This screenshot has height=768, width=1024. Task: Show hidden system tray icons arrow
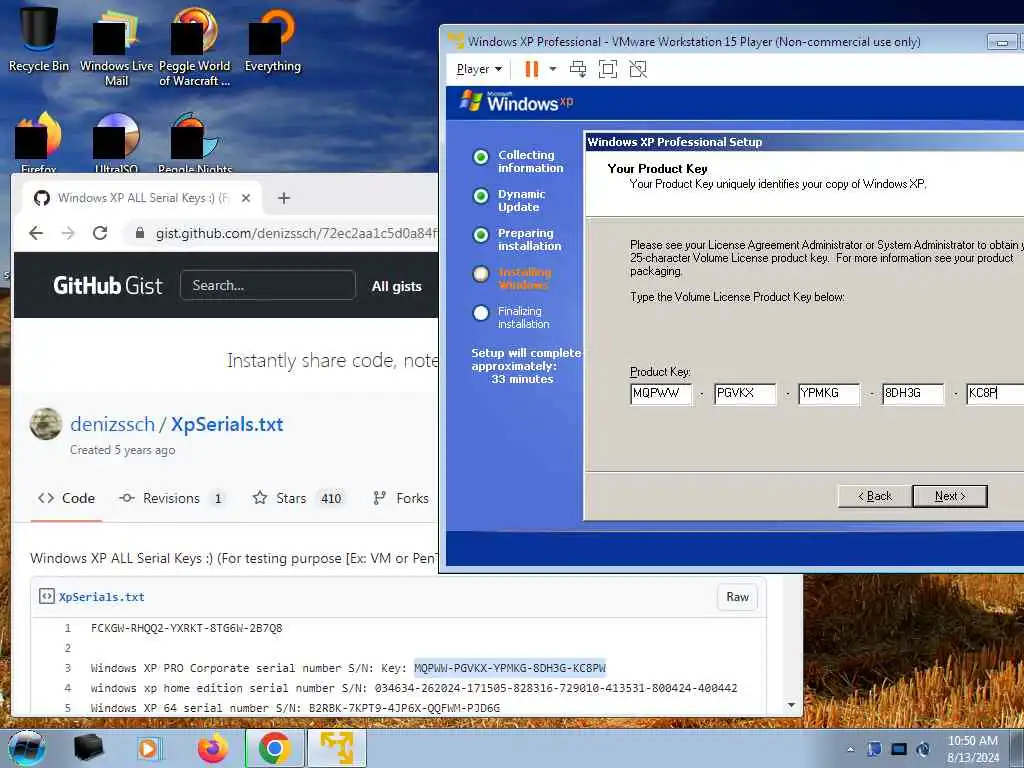pos(850,749)
